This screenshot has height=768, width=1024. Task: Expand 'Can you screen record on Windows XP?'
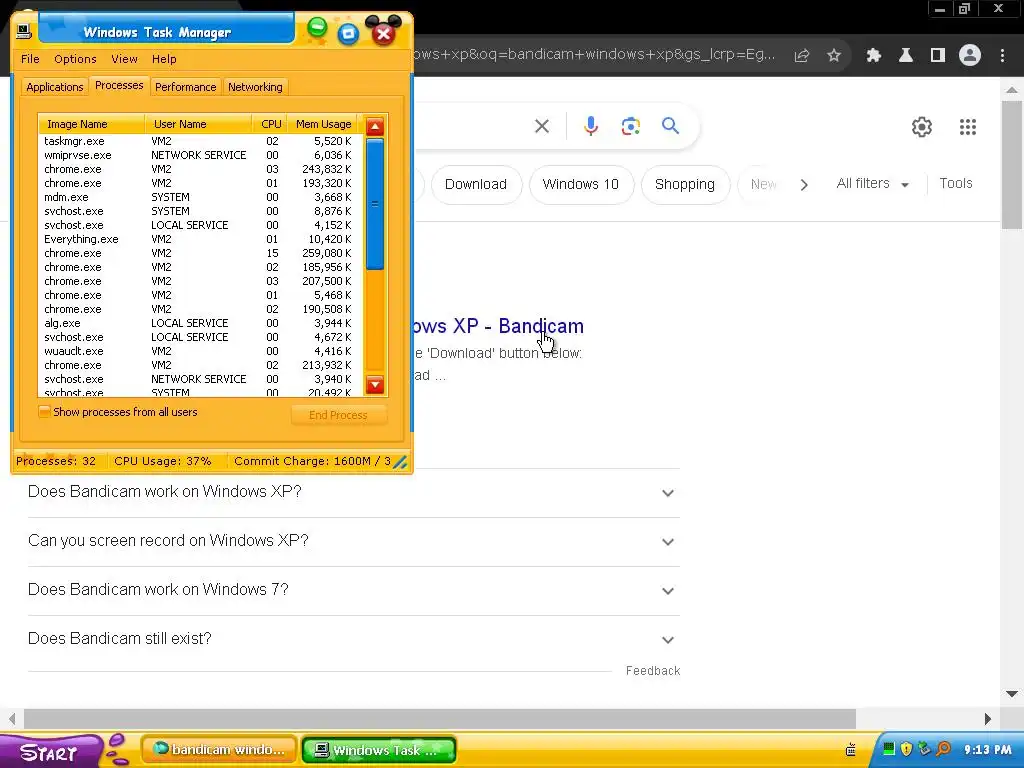(353, 541)
